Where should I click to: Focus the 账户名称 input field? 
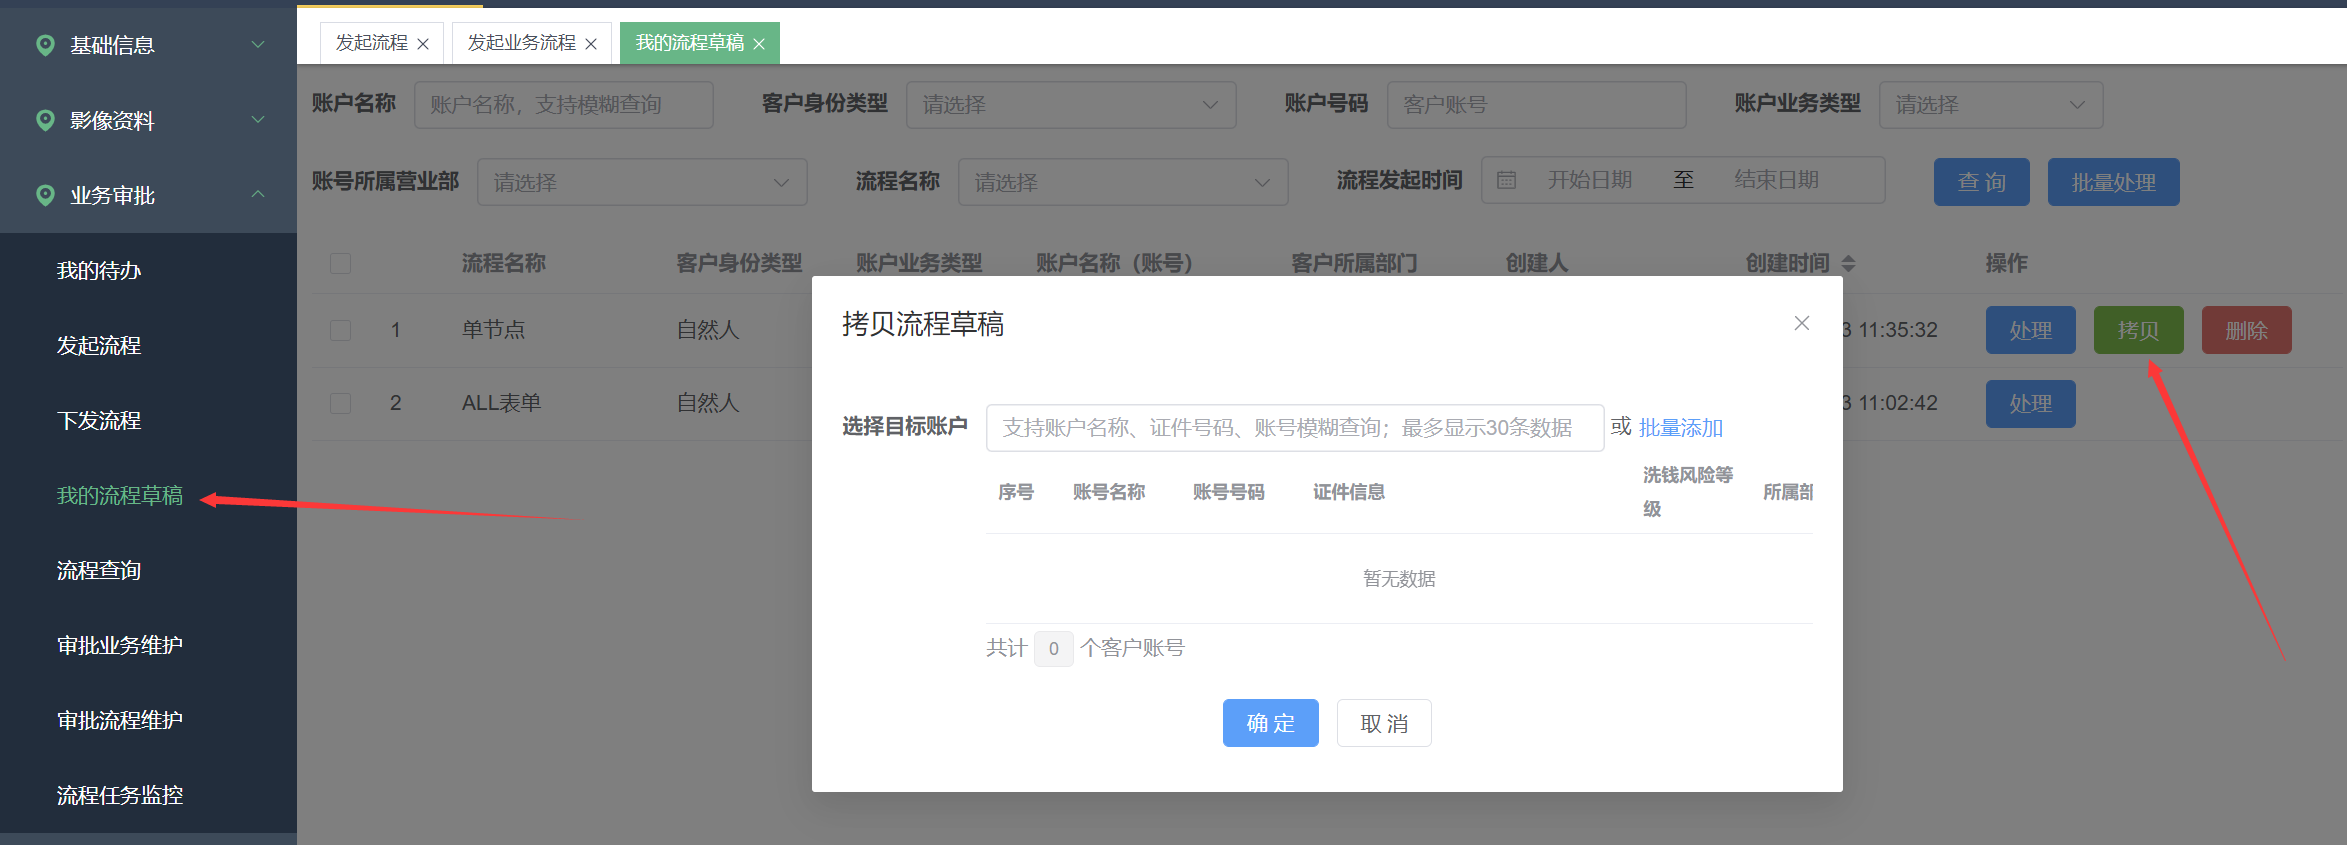564,105
